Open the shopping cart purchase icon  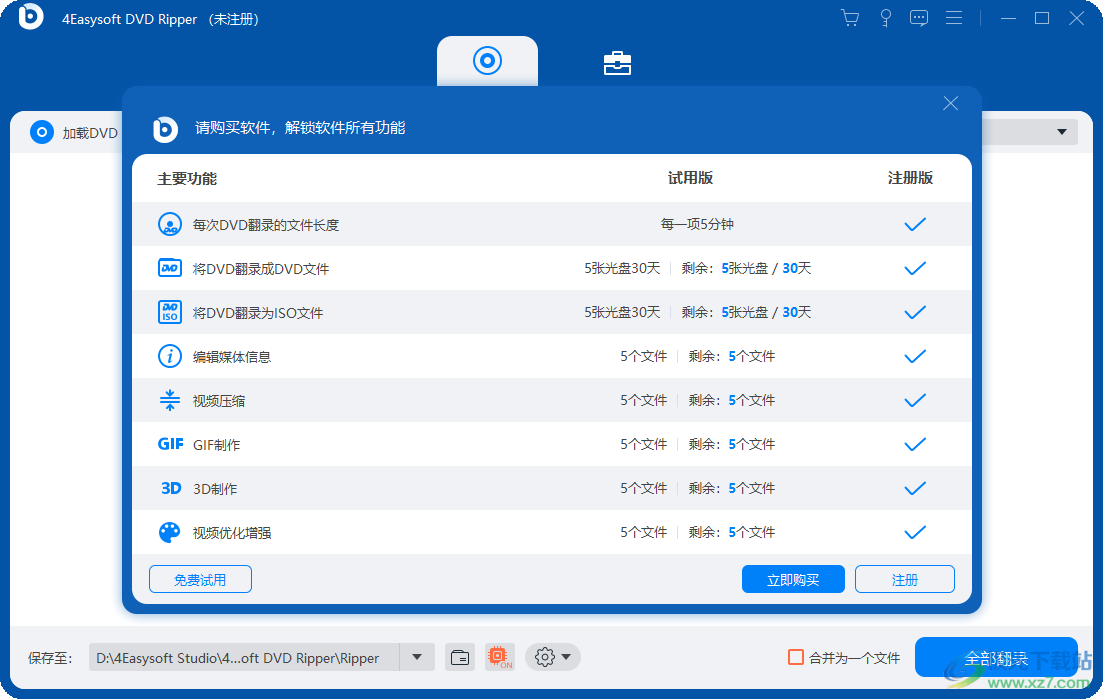[x=850, y=18]
